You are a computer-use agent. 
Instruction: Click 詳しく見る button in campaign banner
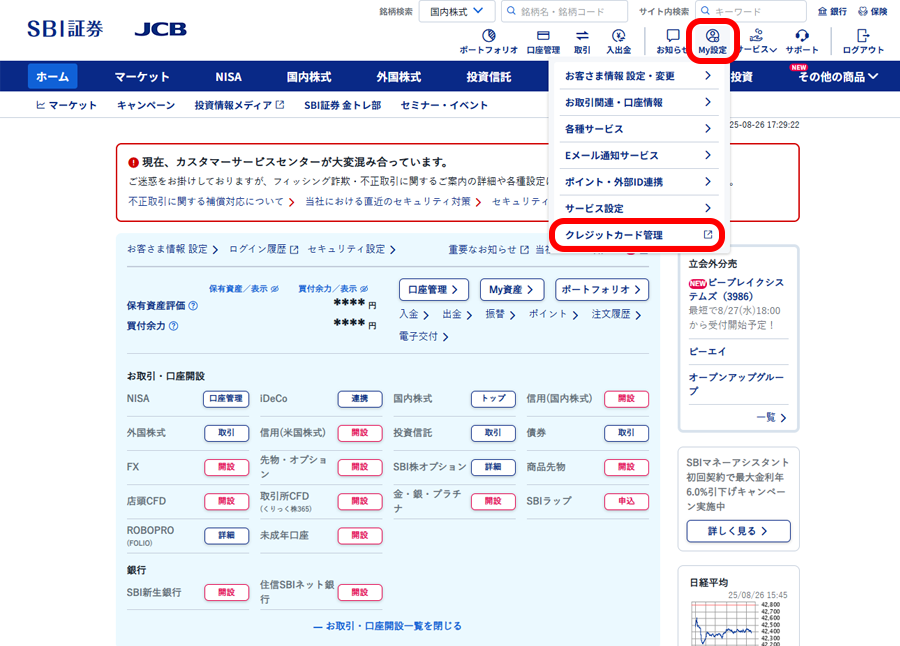point(738,531)
